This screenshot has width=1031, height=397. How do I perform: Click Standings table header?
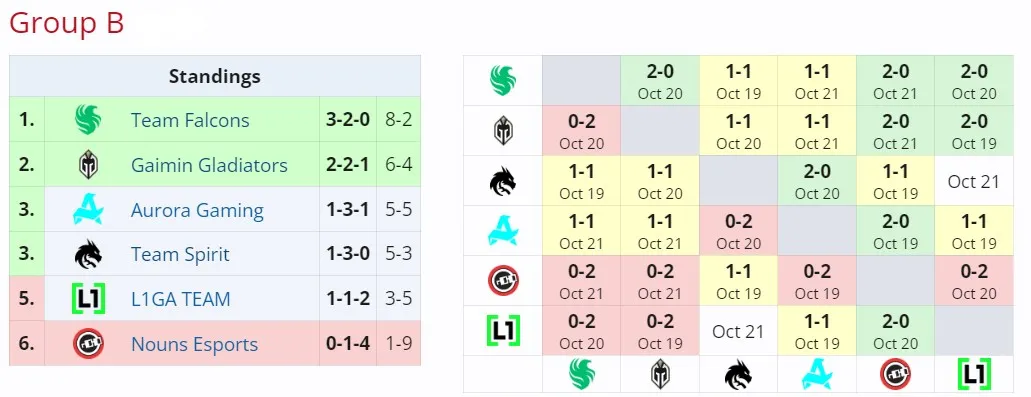215,76
